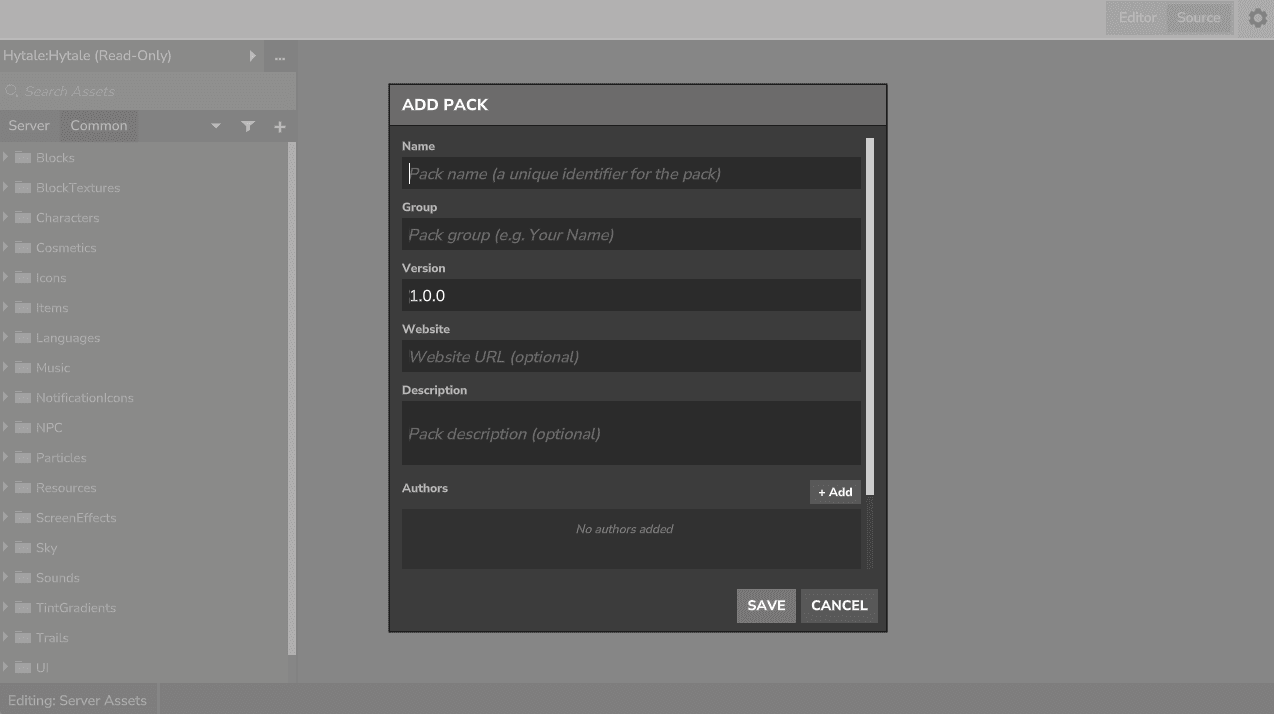Cancel the Add Pack dialog
The height and width of the screenshot is (714, 1274).
click(839, 605)
